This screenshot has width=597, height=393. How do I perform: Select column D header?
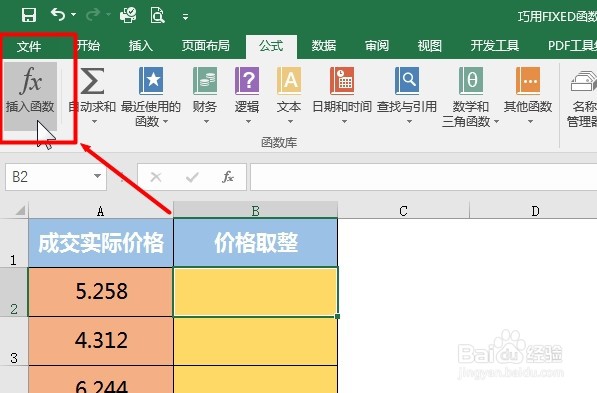tap(533, 211)
